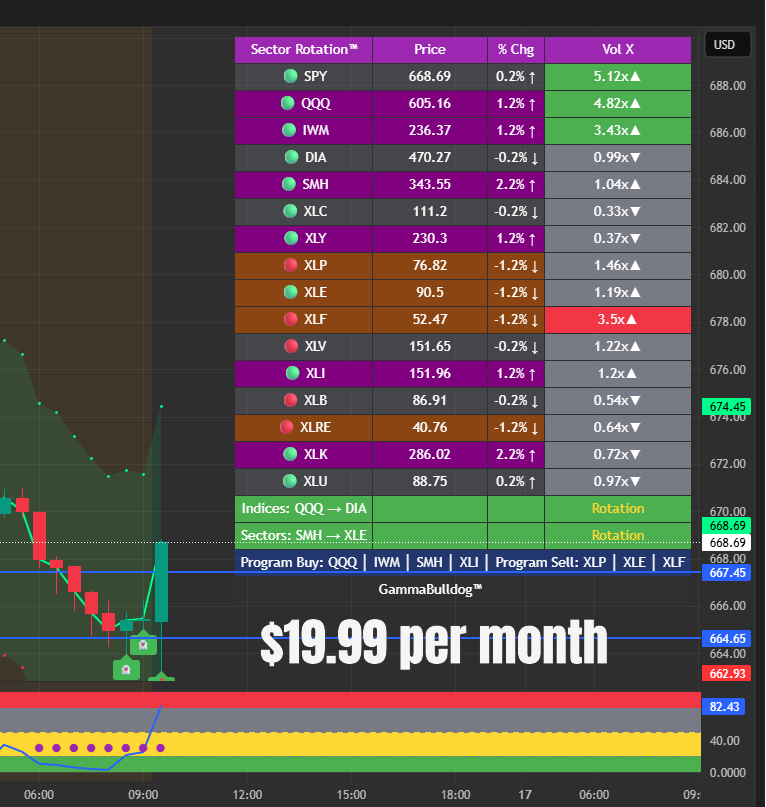Click SPY volume multiple 5.12x

[x=618, y=77]
